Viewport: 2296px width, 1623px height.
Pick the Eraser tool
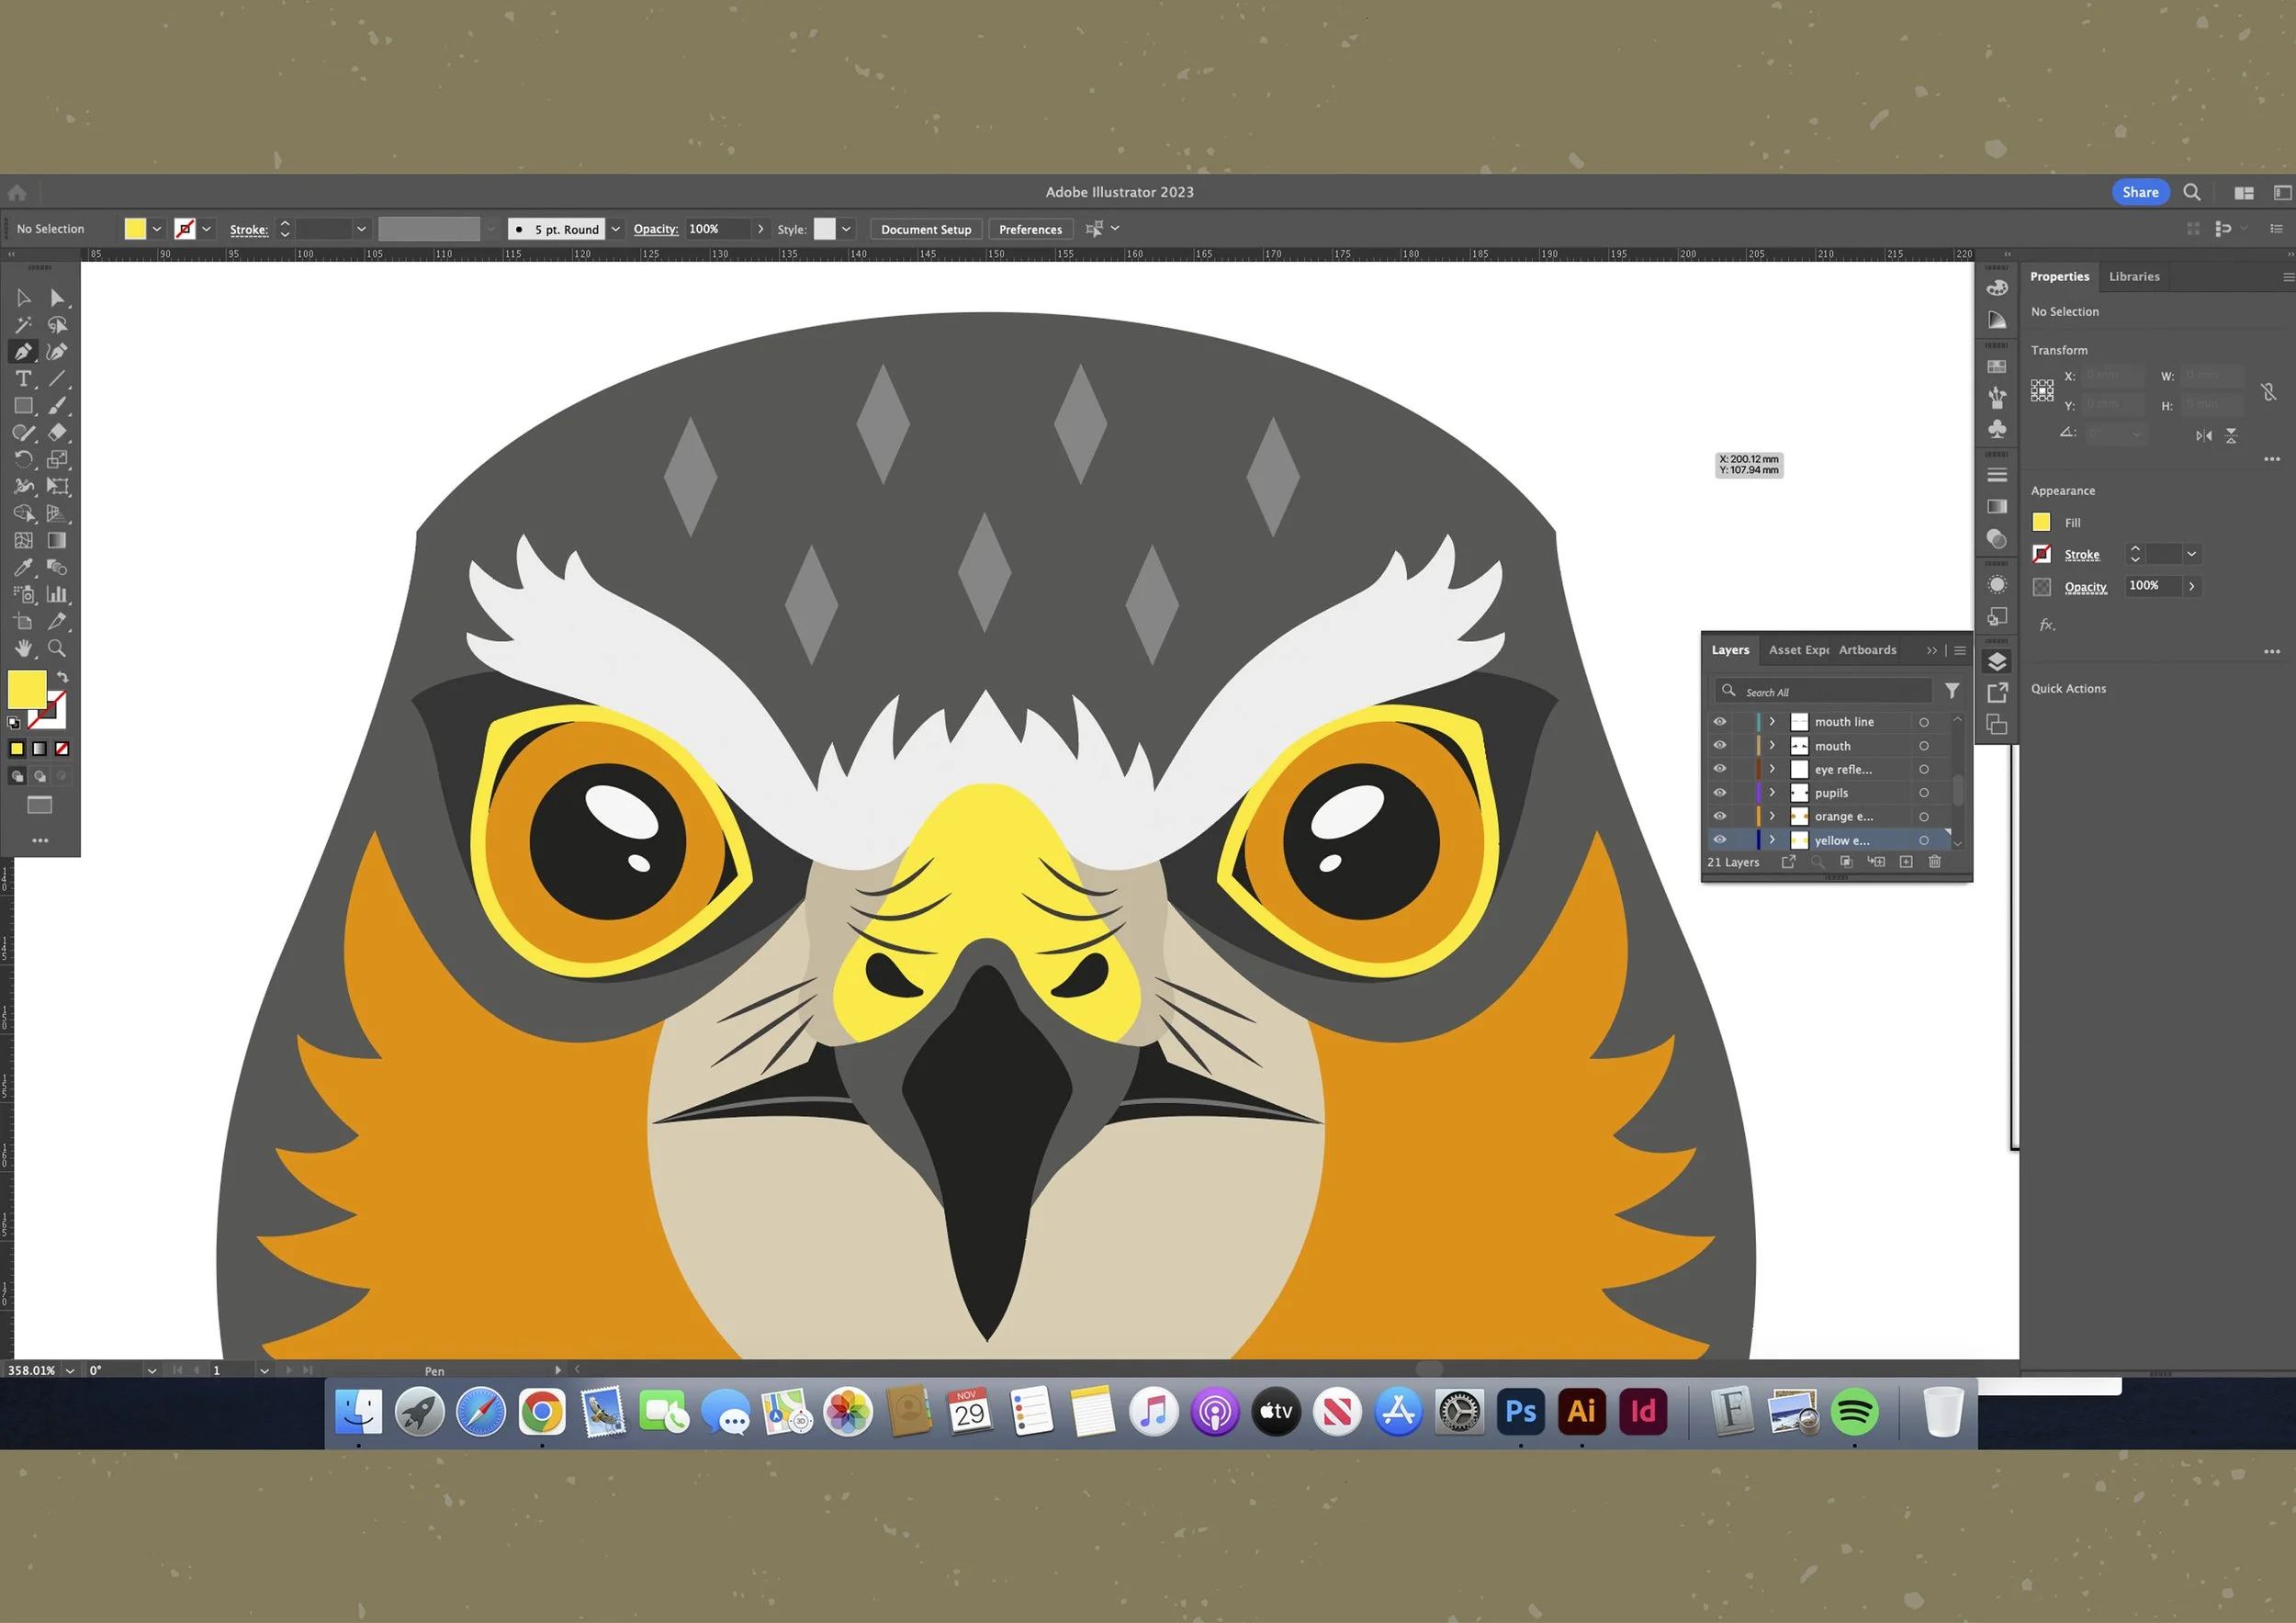click(57, 433)
